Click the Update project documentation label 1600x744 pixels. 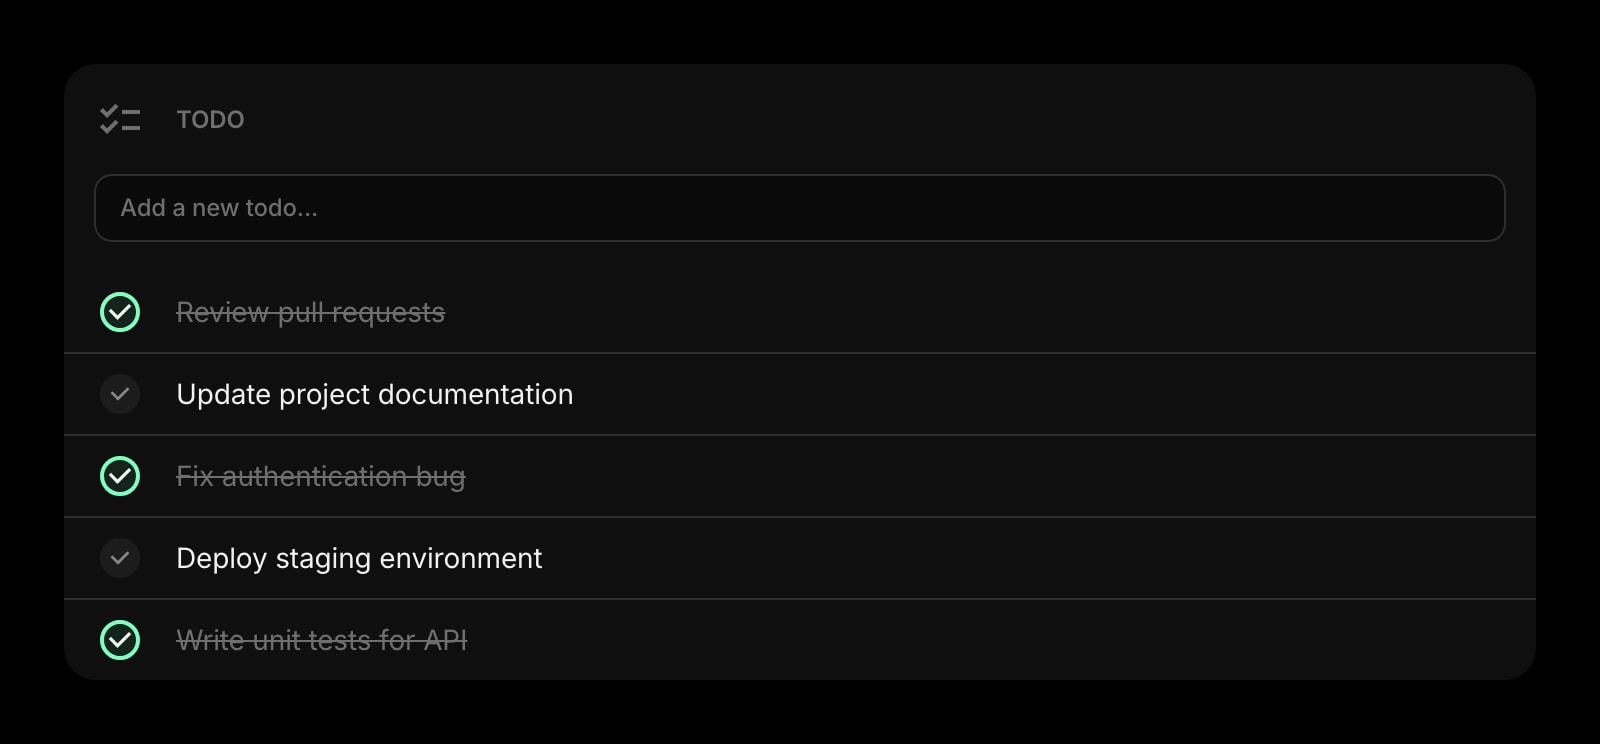click(374, 394)
